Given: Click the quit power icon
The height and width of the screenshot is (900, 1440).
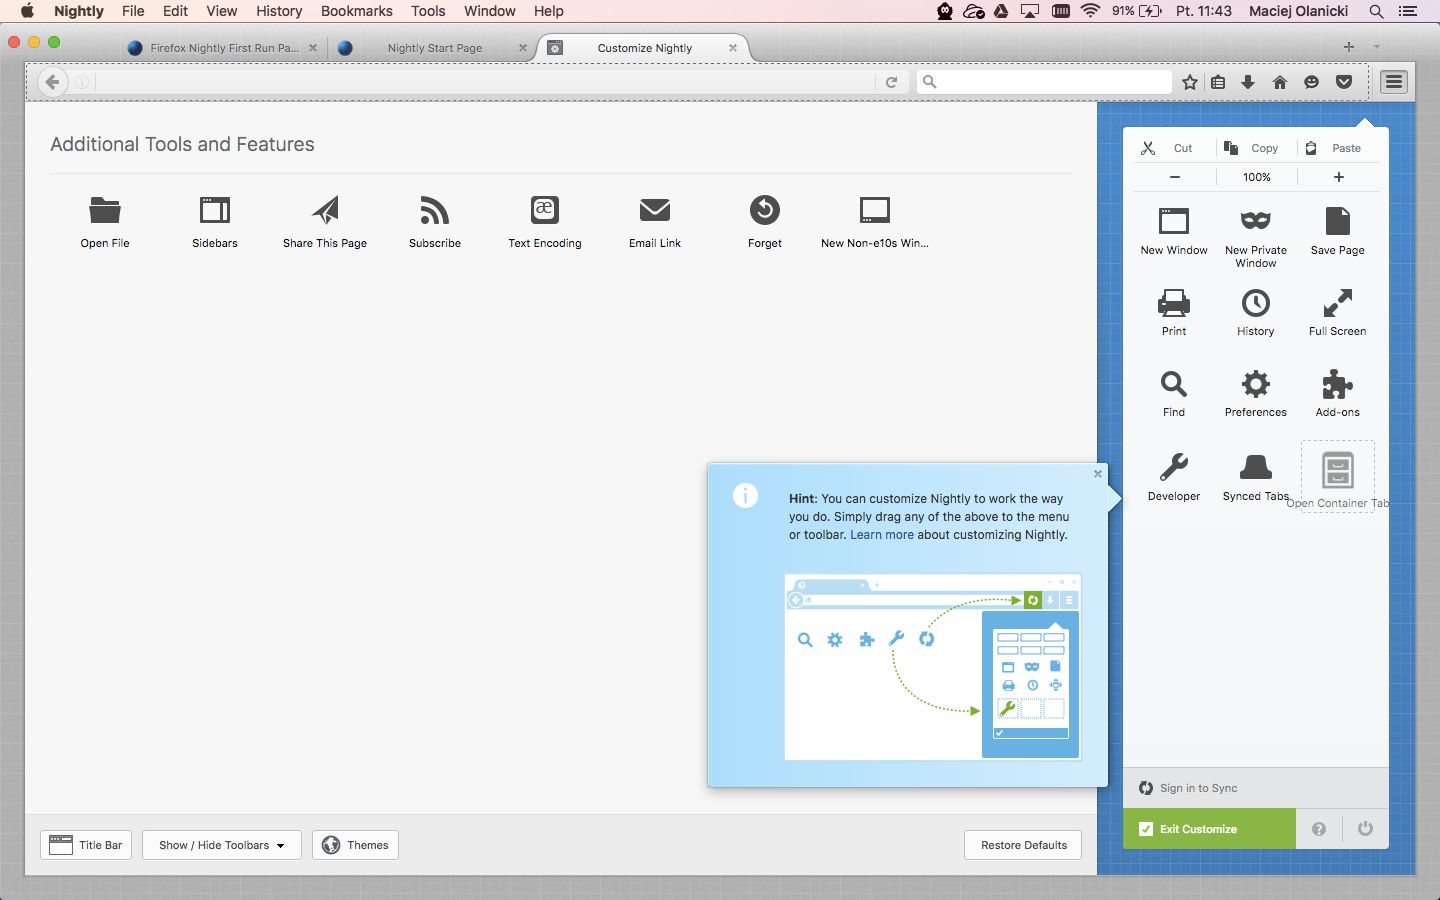Looking at the screenshot, I should tap(1365, 829).
